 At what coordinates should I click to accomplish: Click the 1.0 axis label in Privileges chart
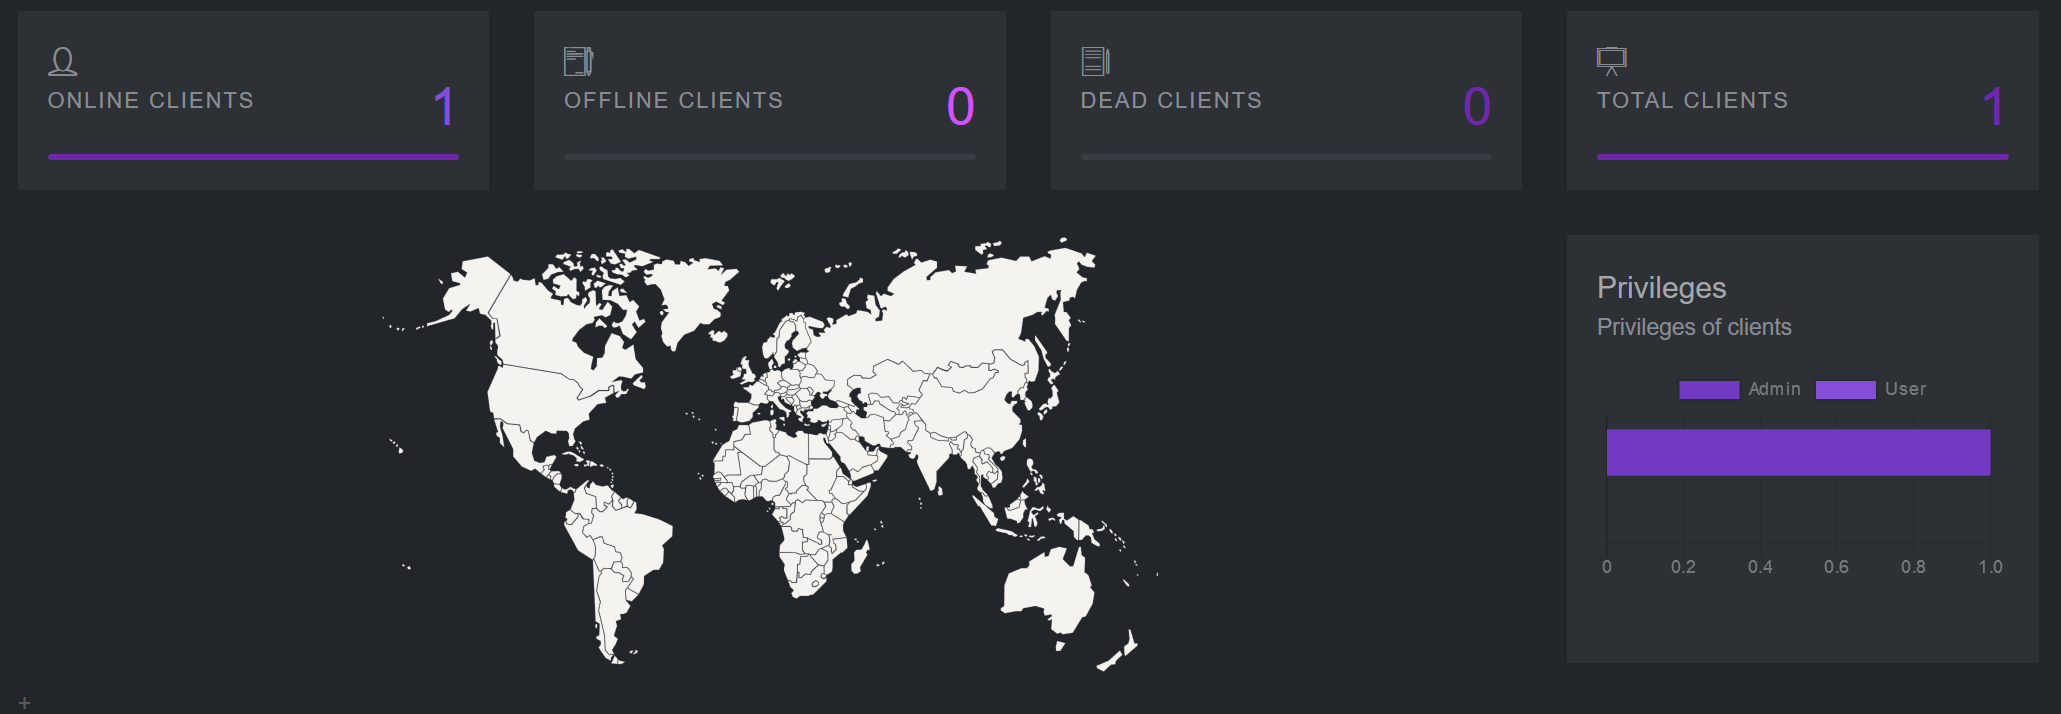point(1990,567)
